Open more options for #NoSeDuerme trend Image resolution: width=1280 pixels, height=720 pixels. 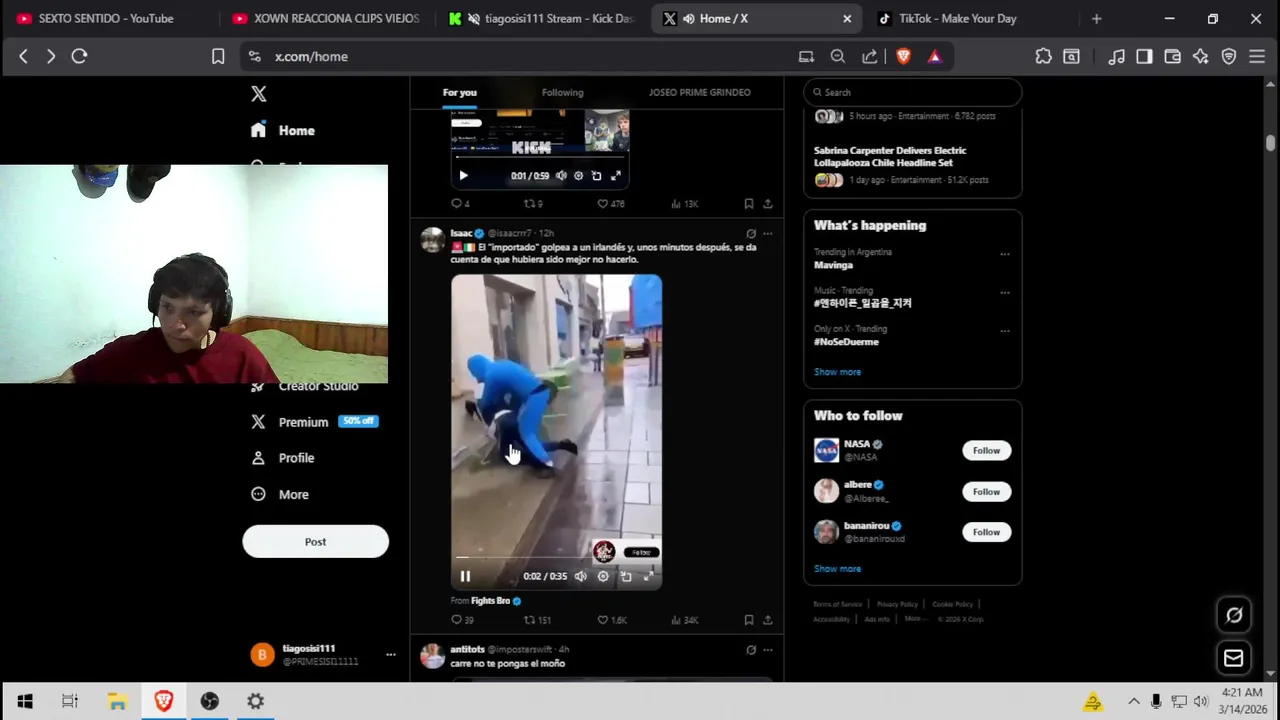[1004, 331]
